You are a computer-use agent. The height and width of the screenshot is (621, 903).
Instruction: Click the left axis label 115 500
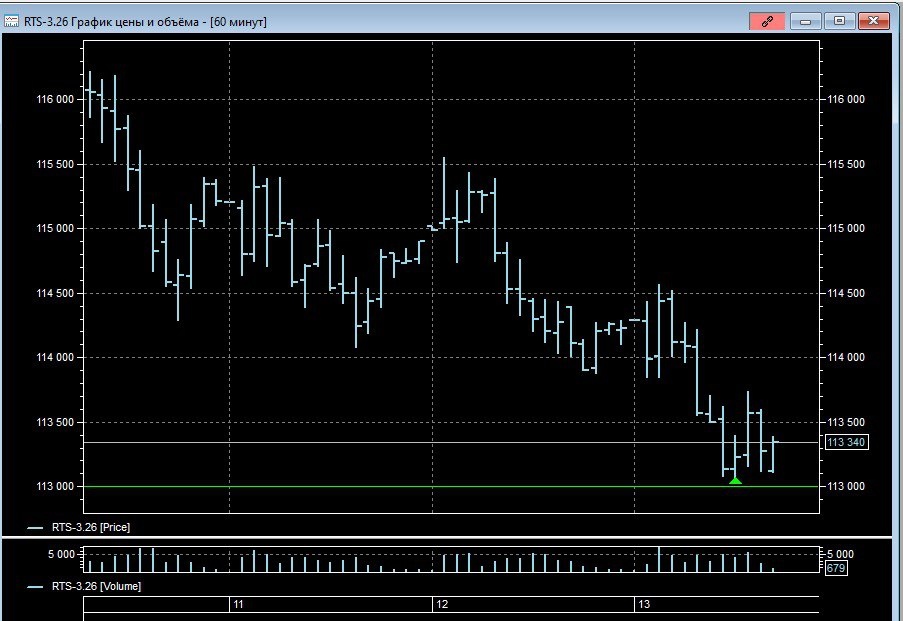55,164
